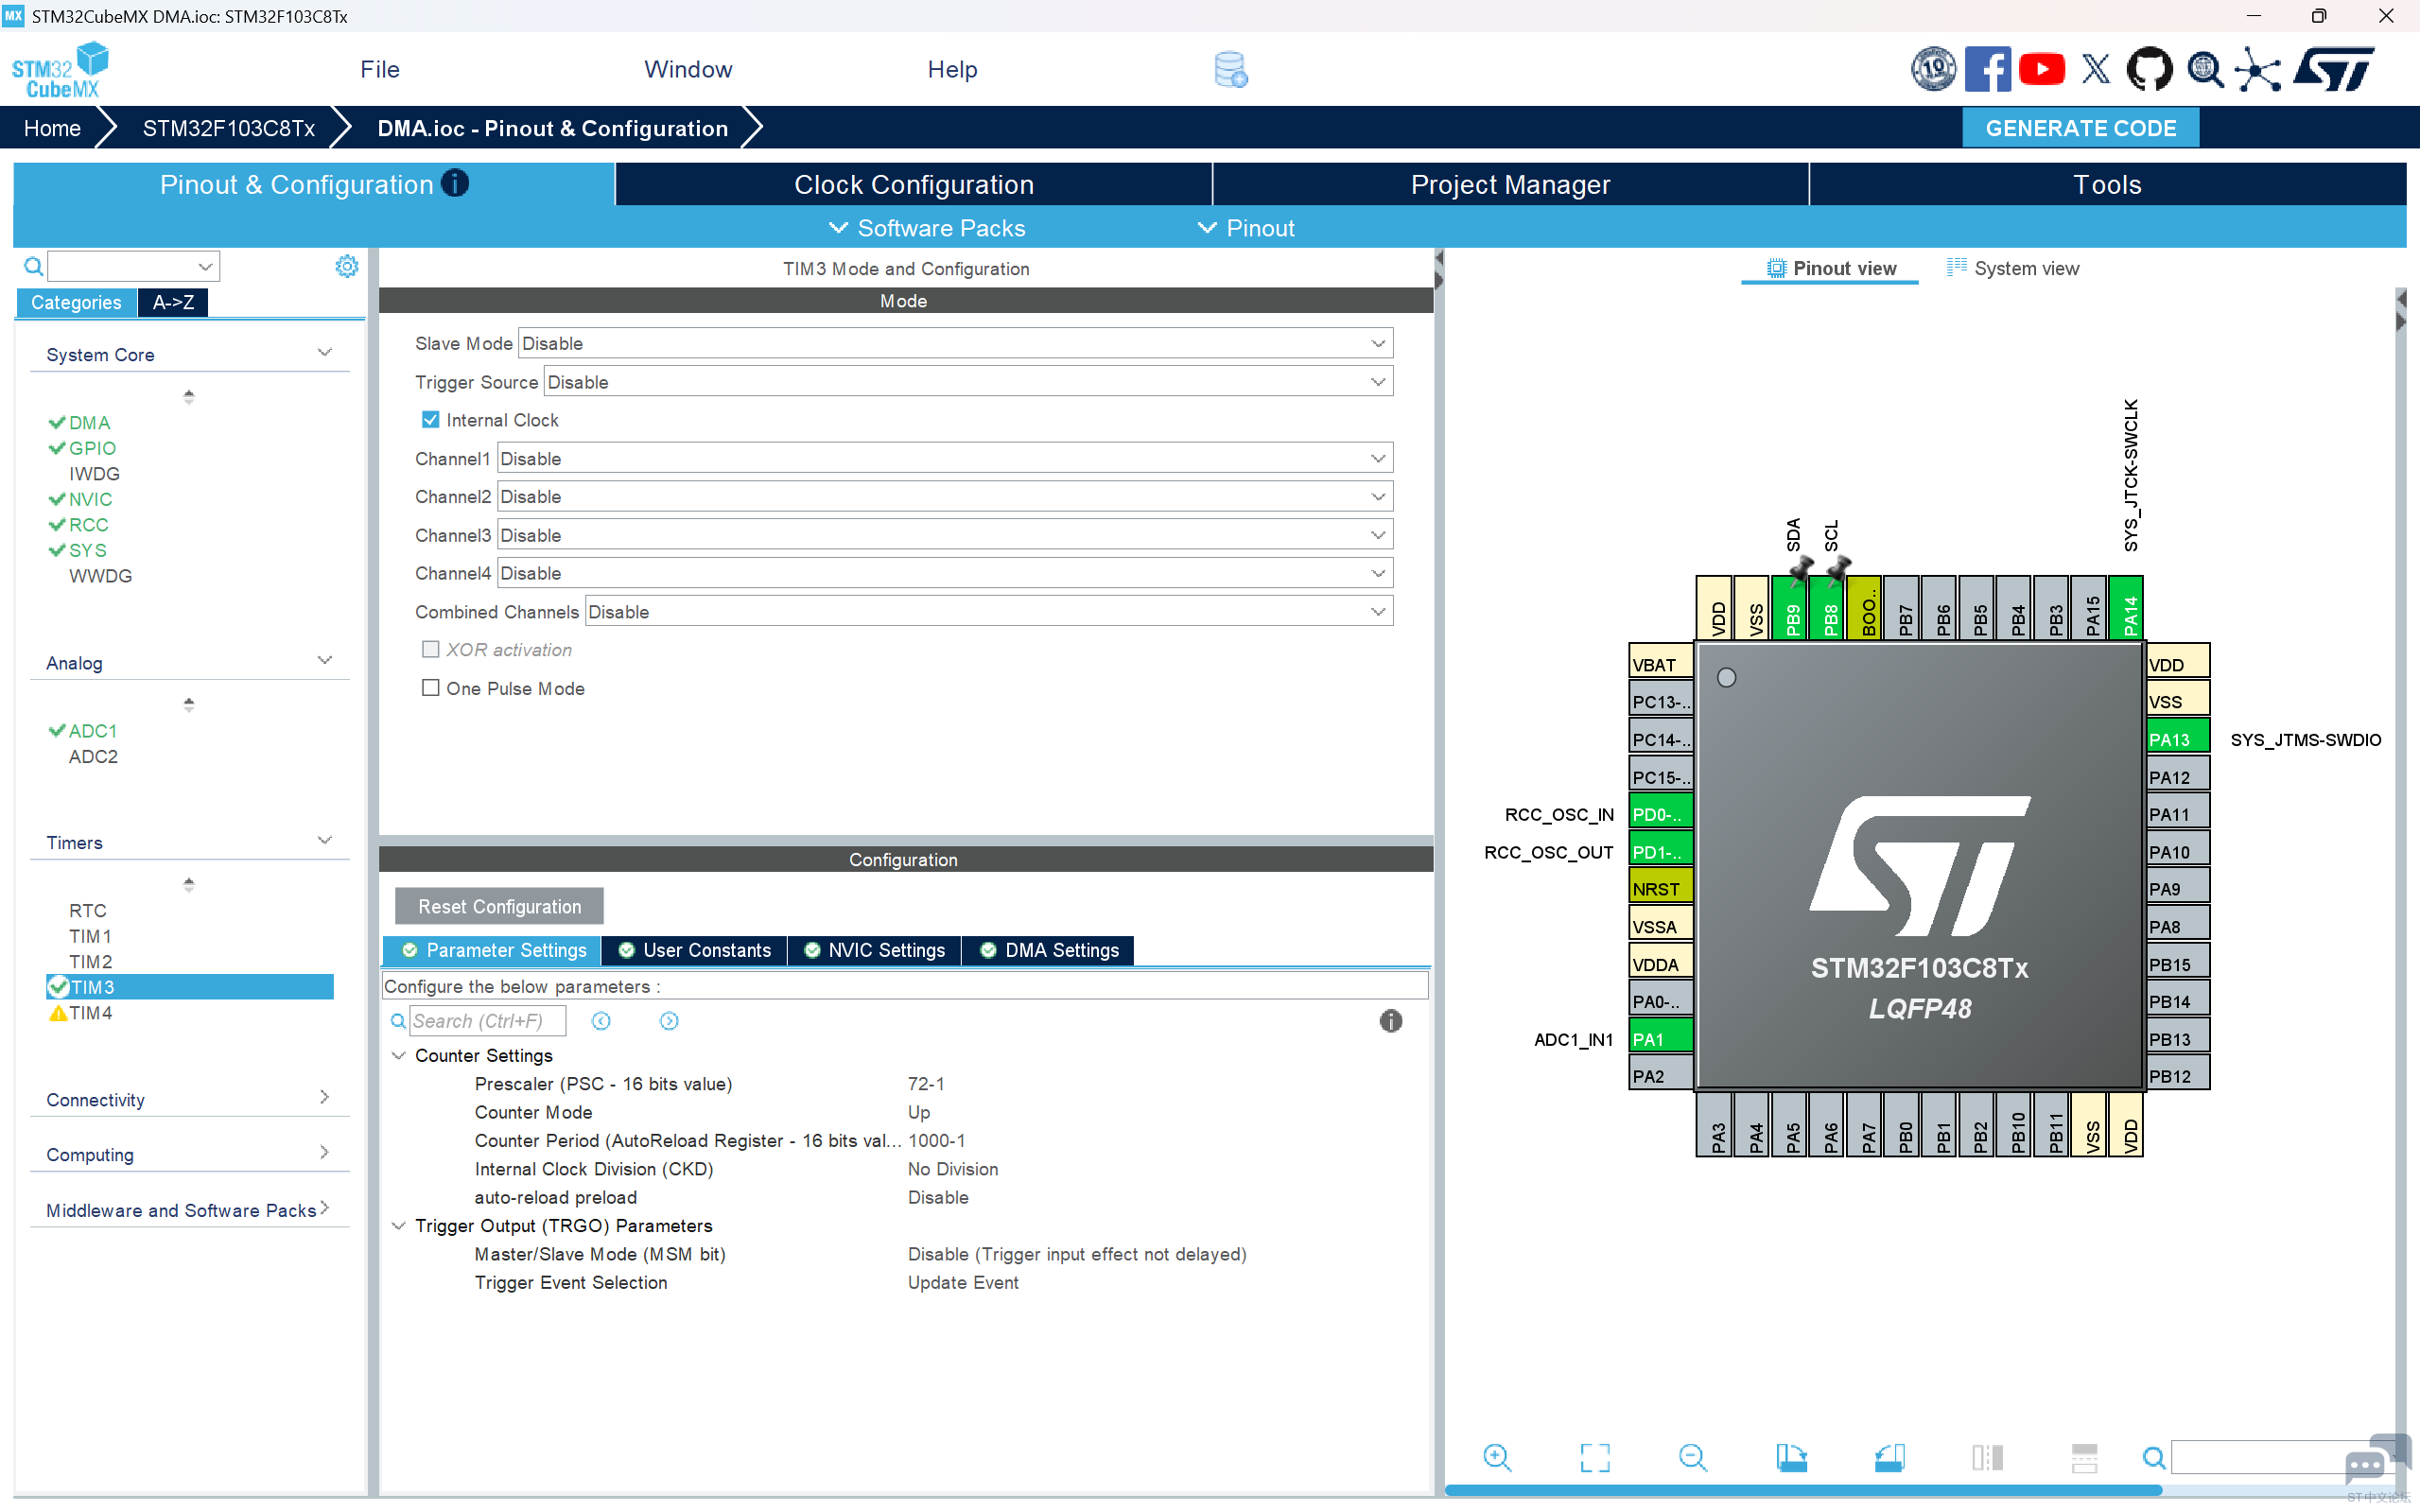This screenshot has height=1512, width=2420.
Task: Click the gear settings icon in the categories panel
Action: pyautogui.click(x=346, y=266)
